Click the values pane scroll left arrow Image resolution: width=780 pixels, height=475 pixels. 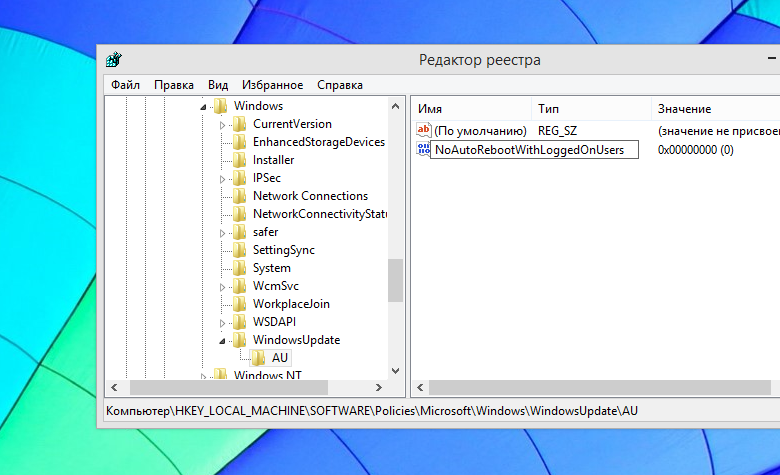420,387
